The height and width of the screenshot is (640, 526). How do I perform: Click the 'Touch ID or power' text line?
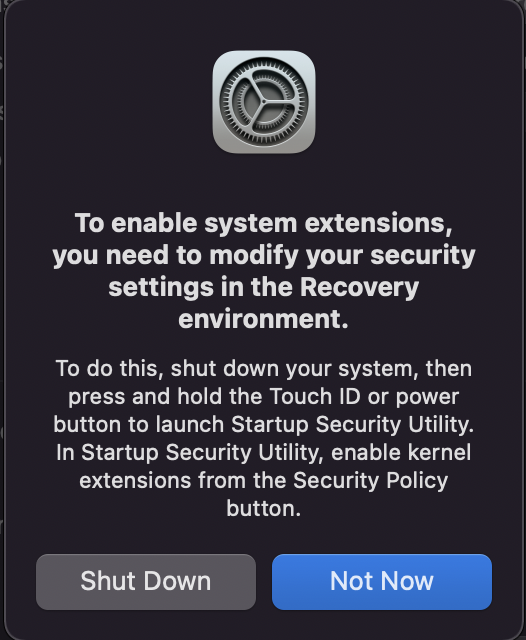[364, 396]
